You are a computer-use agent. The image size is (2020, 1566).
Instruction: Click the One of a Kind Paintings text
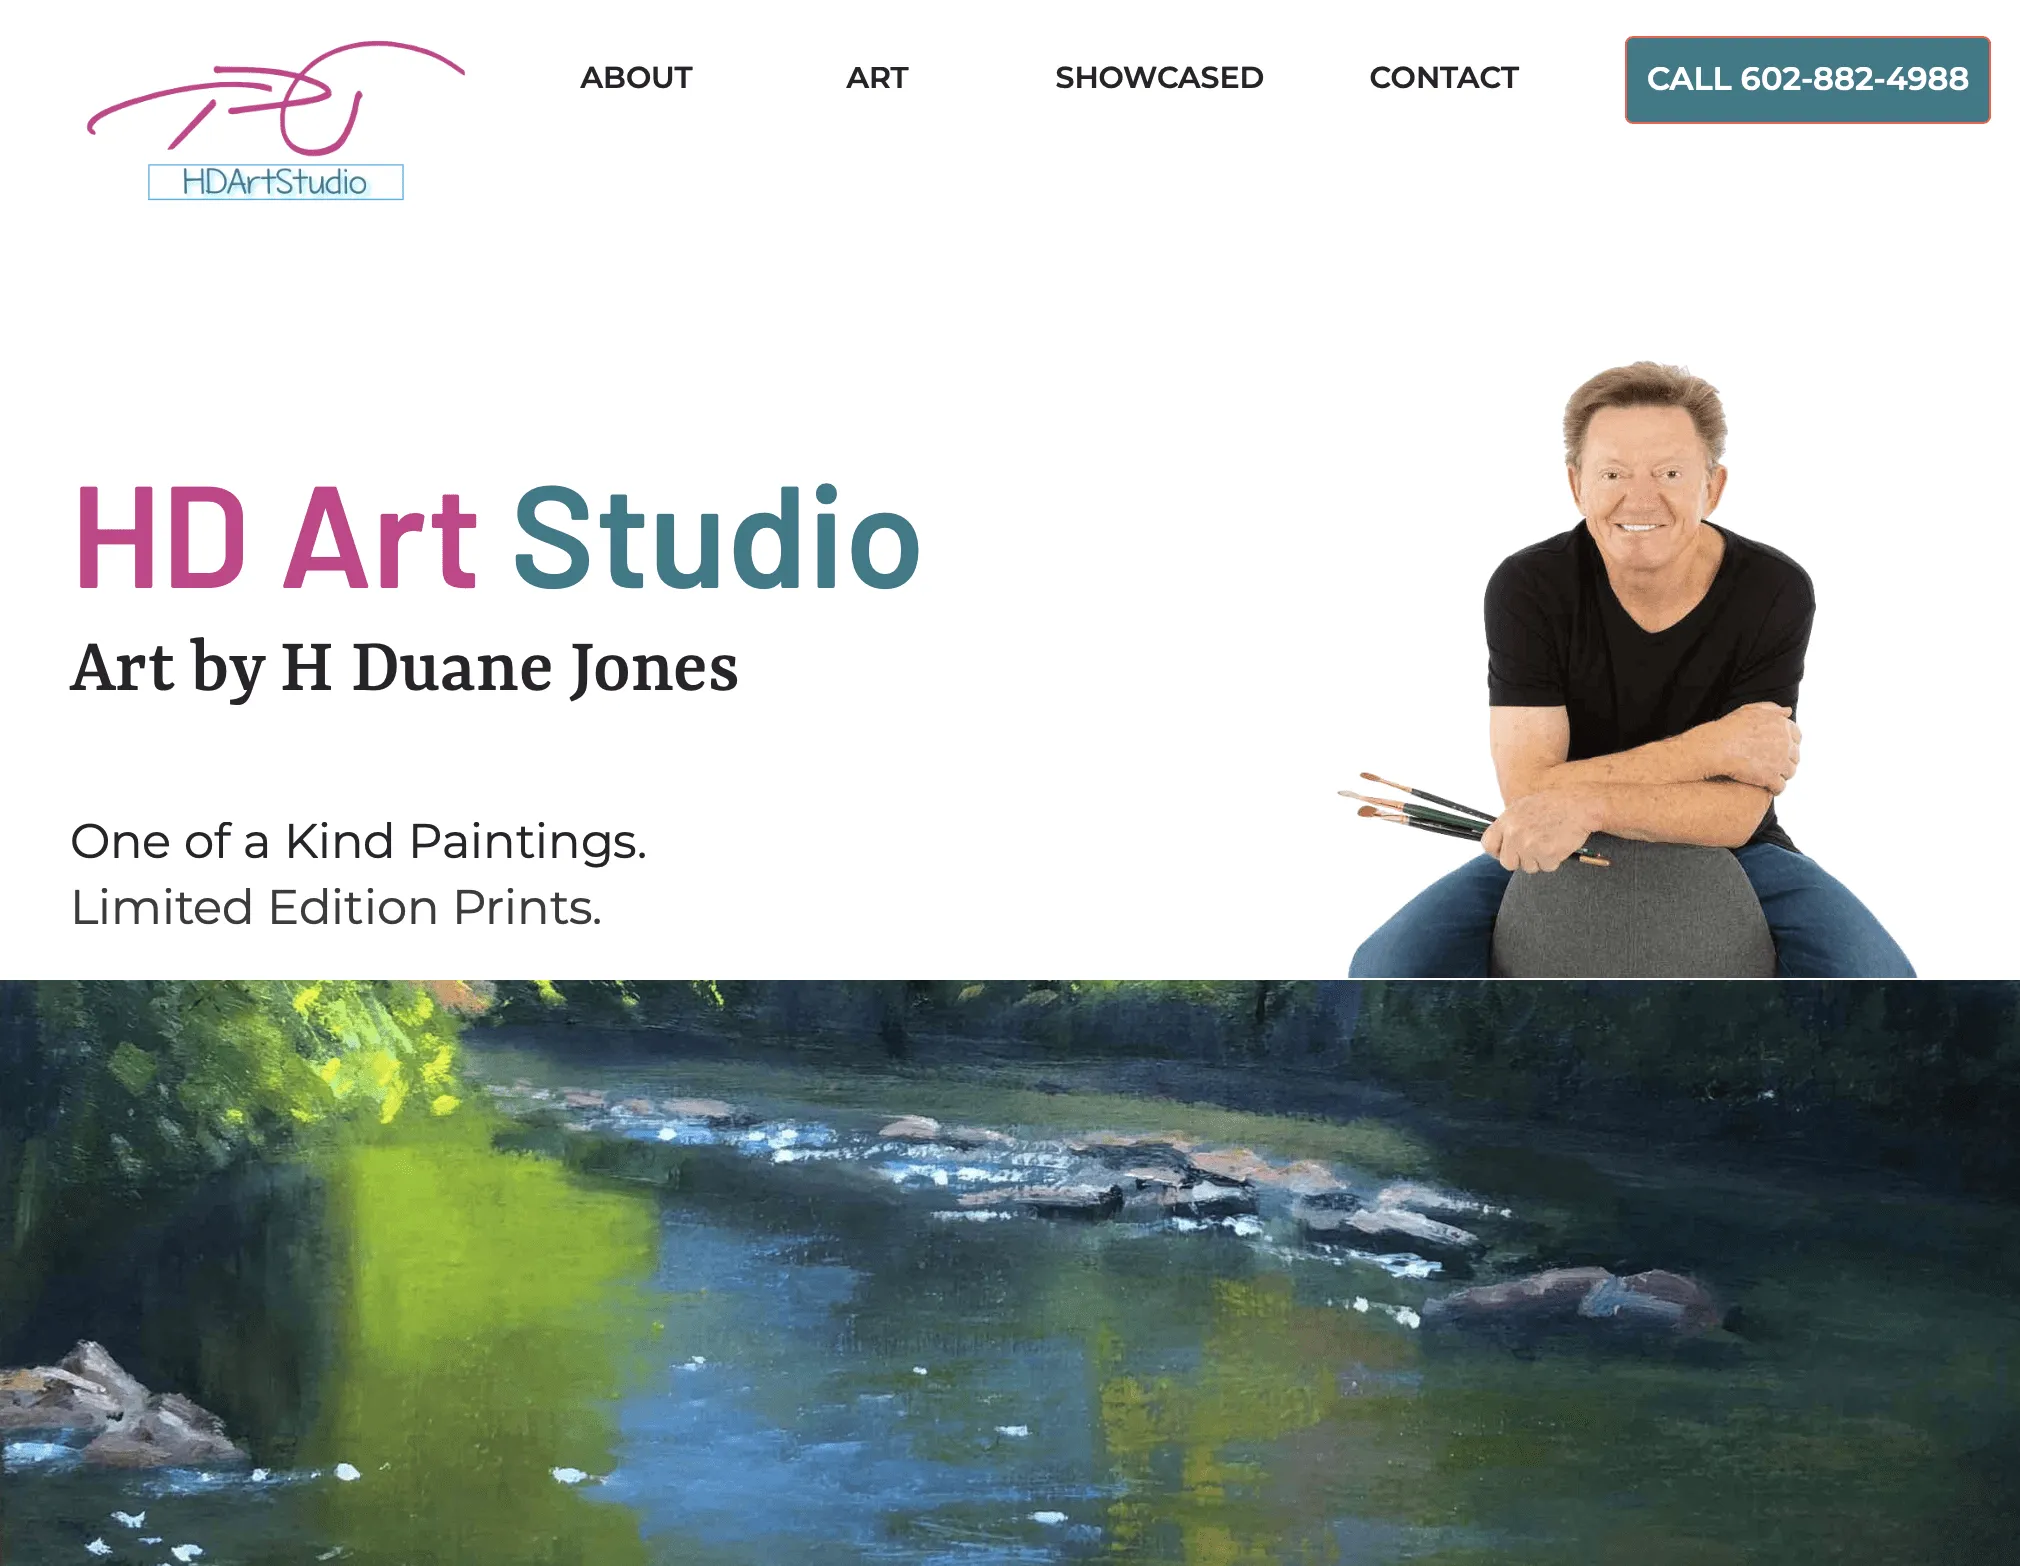tap(358, 841)
